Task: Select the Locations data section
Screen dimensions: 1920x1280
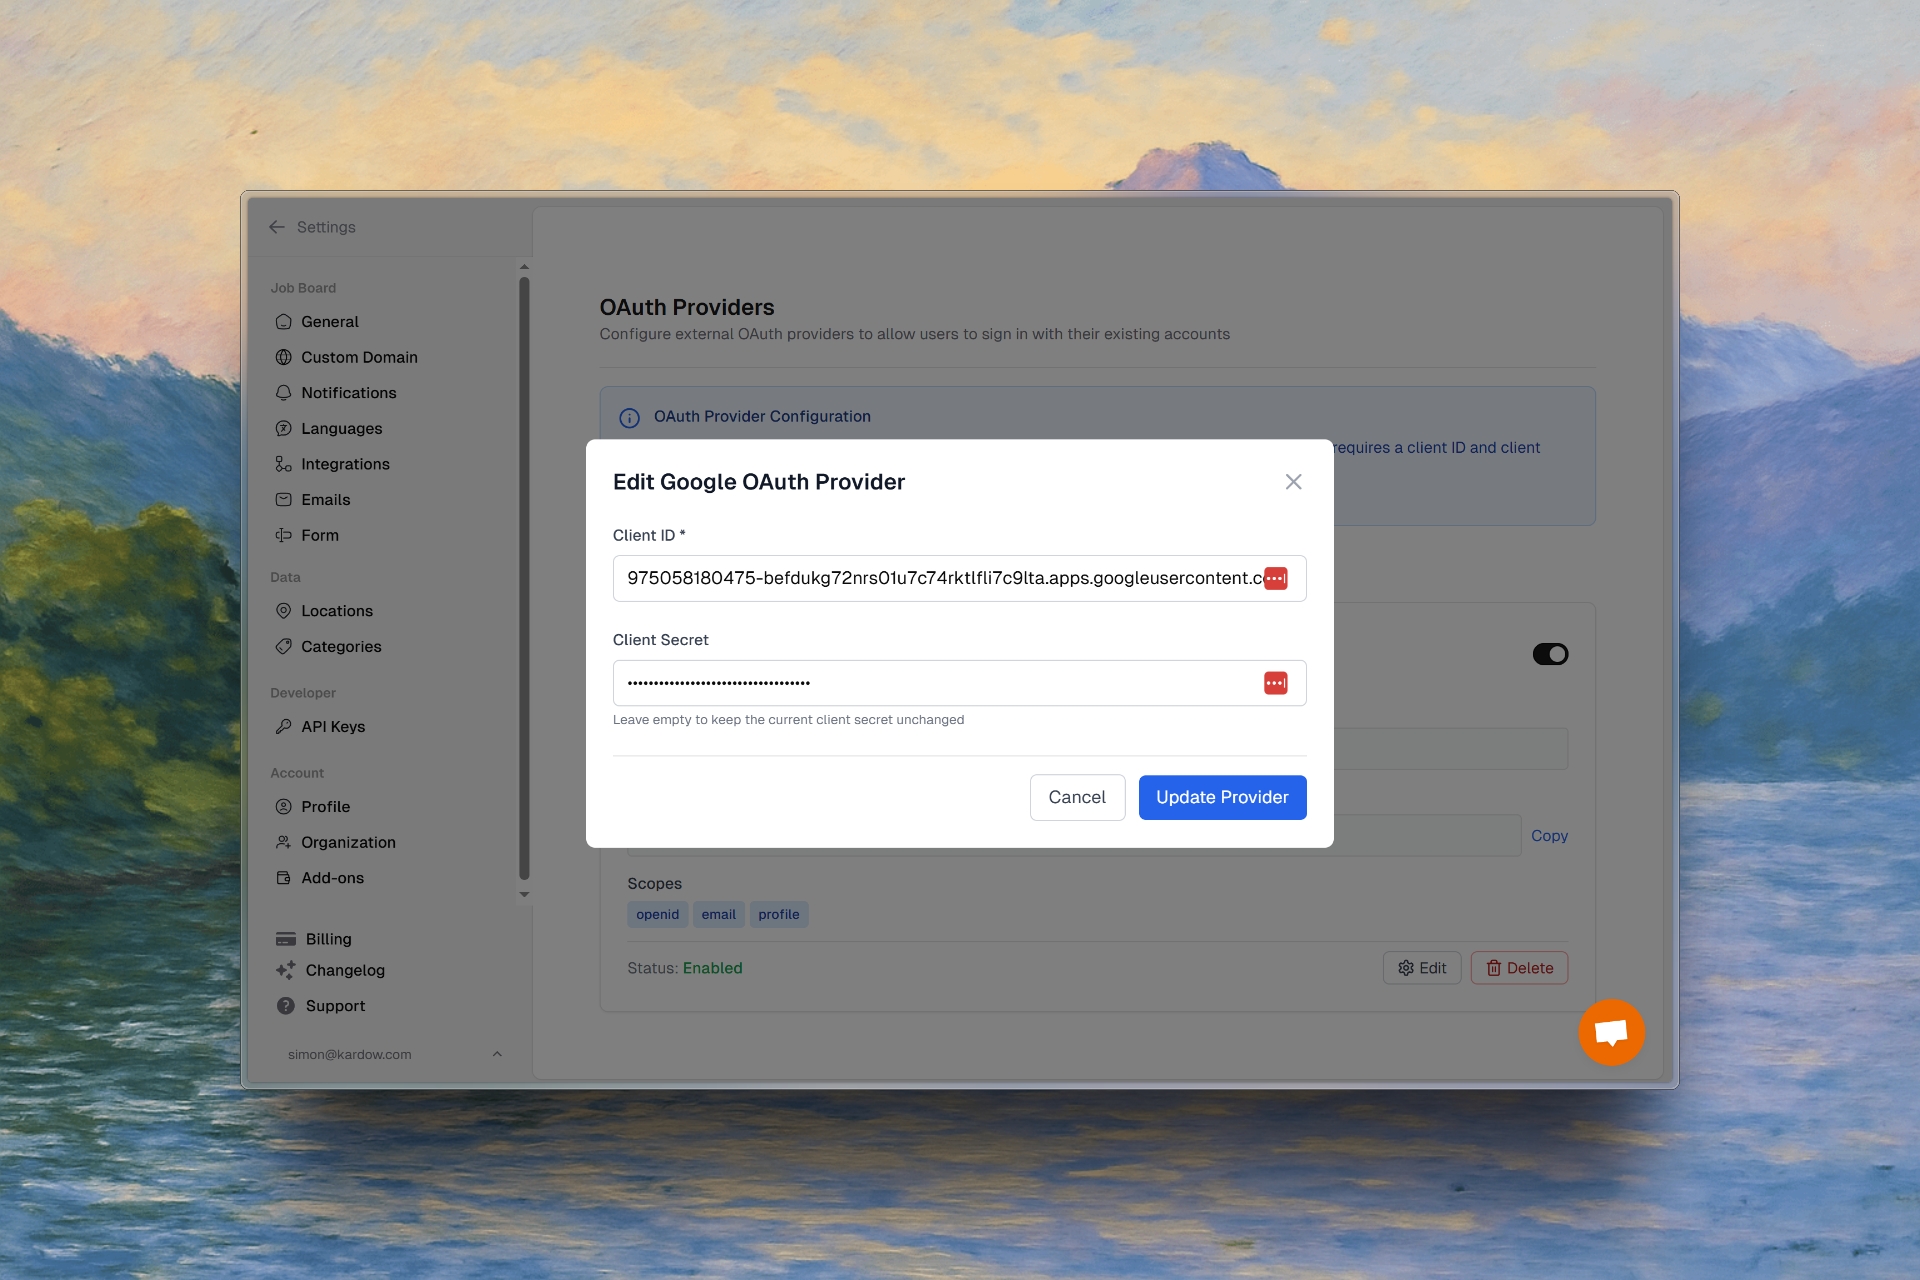Action: (336, 610)
